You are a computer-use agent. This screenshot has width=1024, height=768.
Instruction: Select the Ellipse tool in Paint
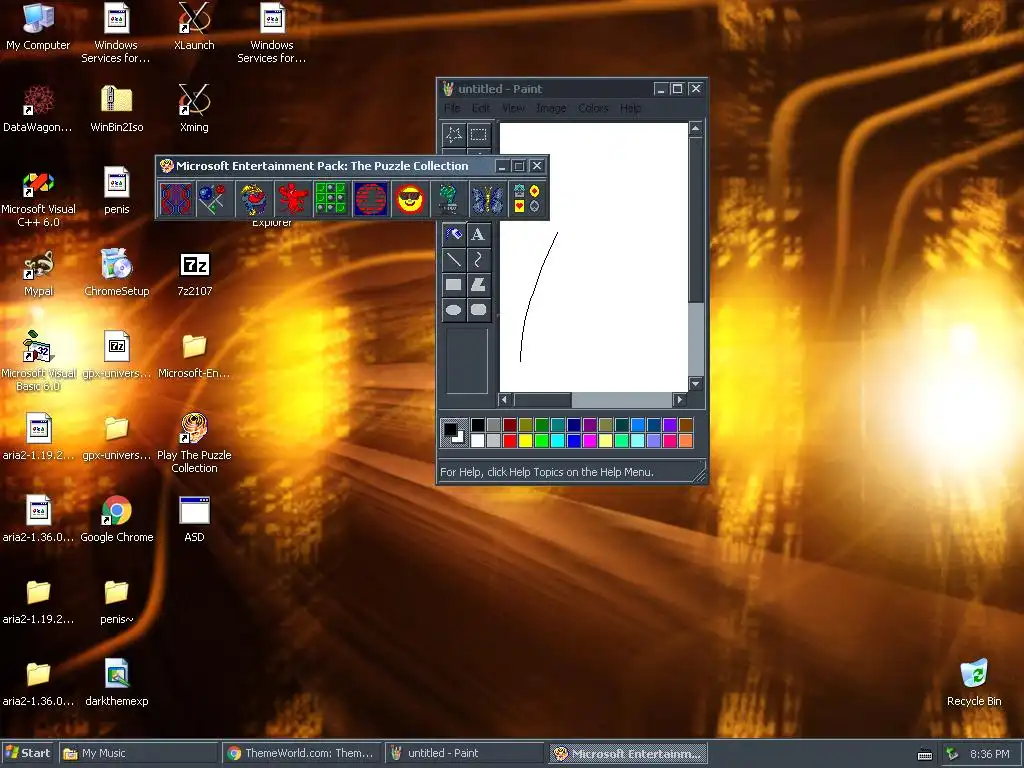click(x=453, y=310)
